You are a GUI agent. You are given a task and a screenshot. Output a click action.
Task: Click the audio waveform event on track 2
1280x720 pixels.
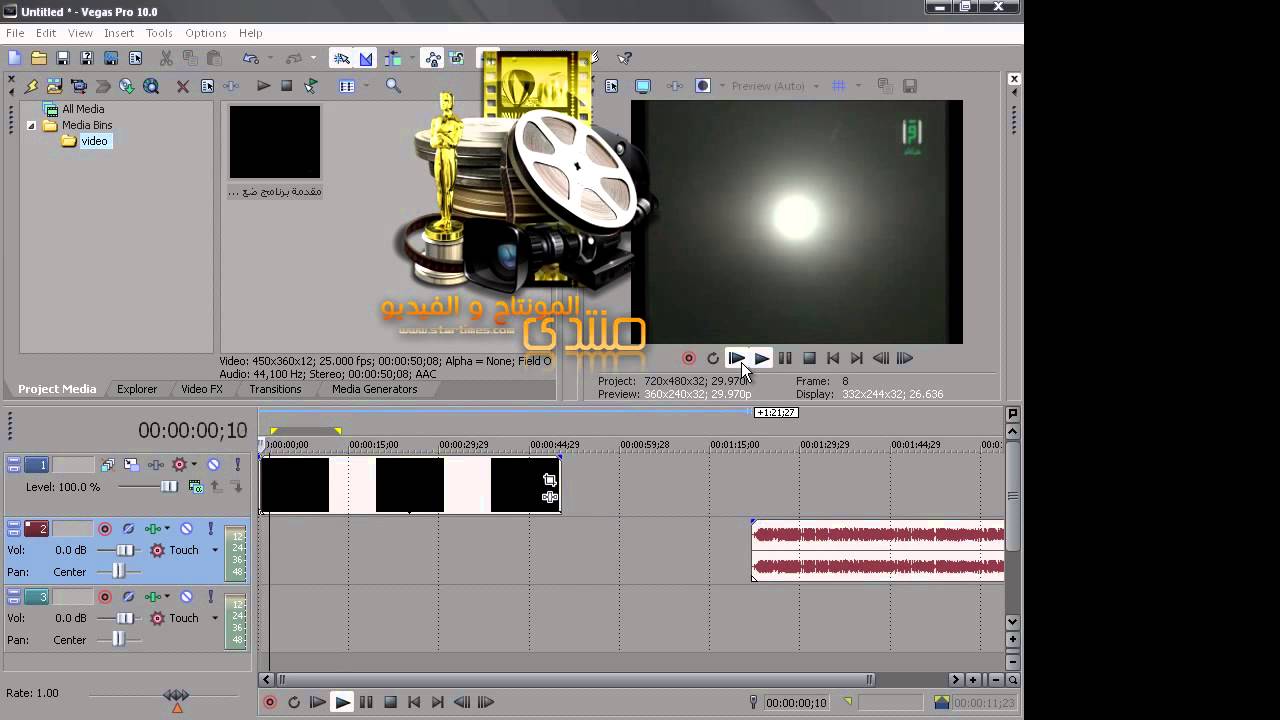tap(878, 550)
